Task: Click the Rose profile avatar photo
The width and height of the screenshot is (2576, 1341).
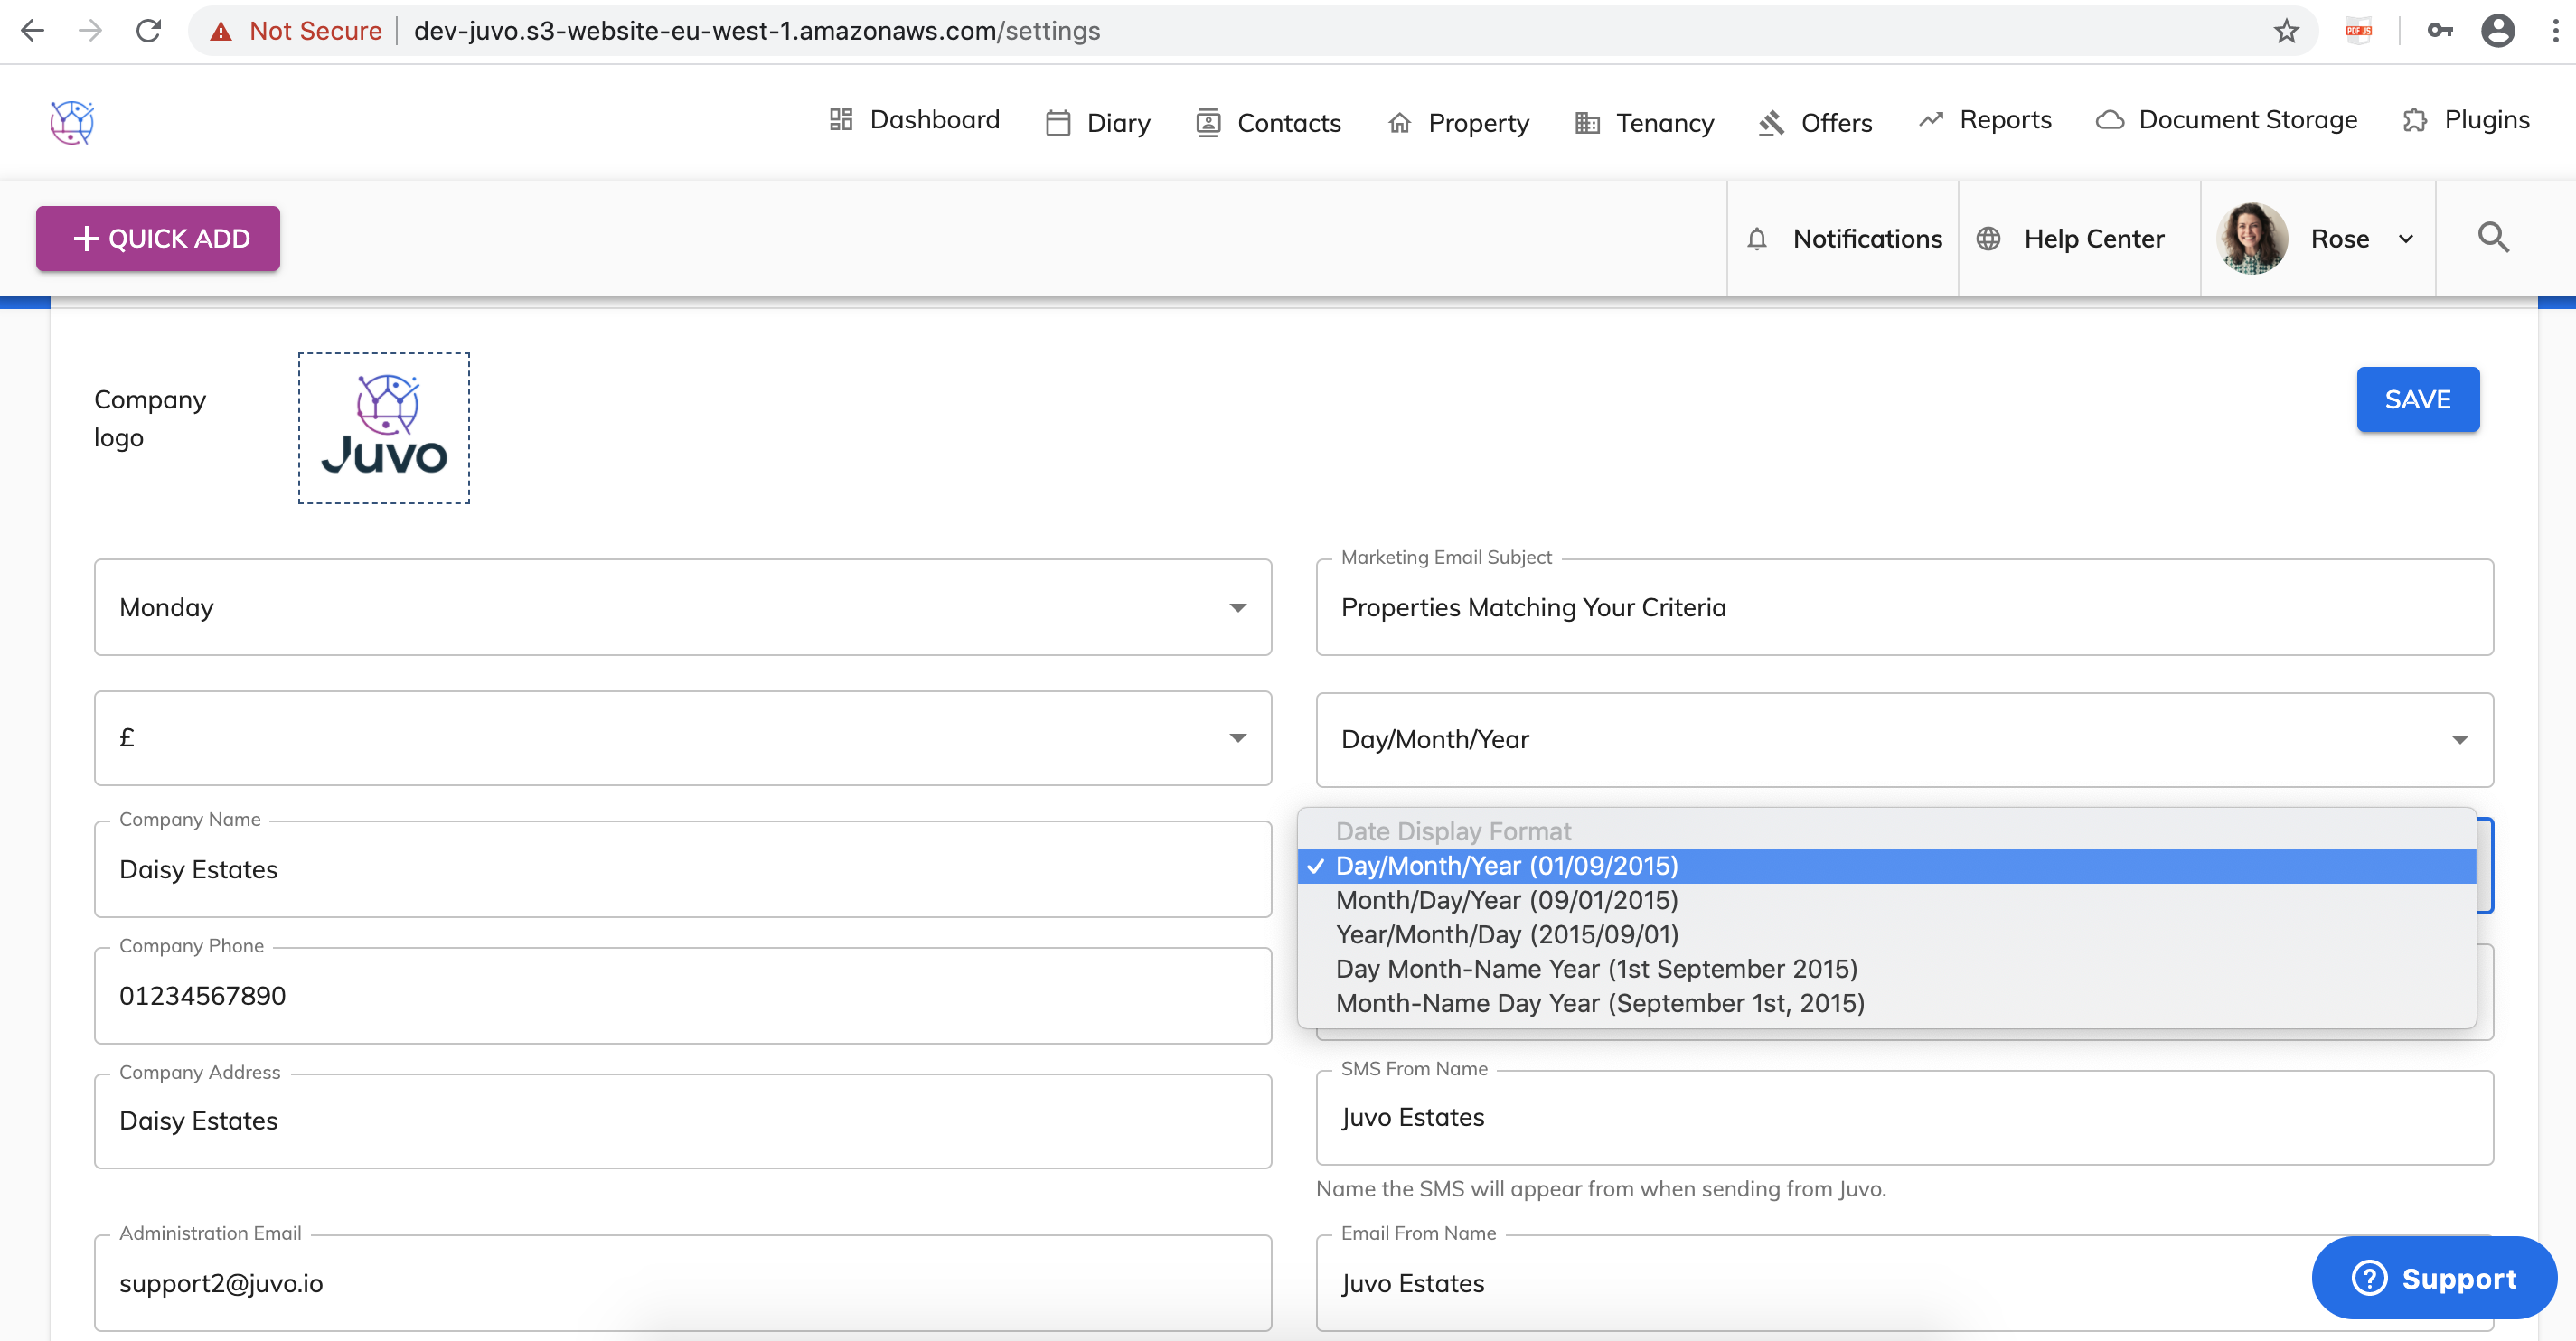Action: click(x=2252, y=238)
